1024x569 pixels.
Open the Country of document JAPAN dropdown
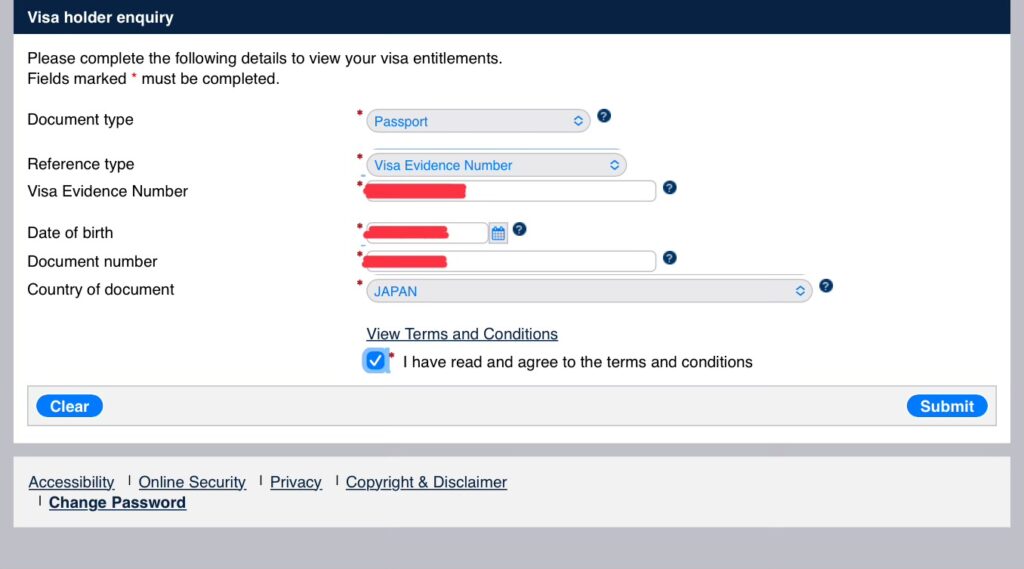point(589,291)
